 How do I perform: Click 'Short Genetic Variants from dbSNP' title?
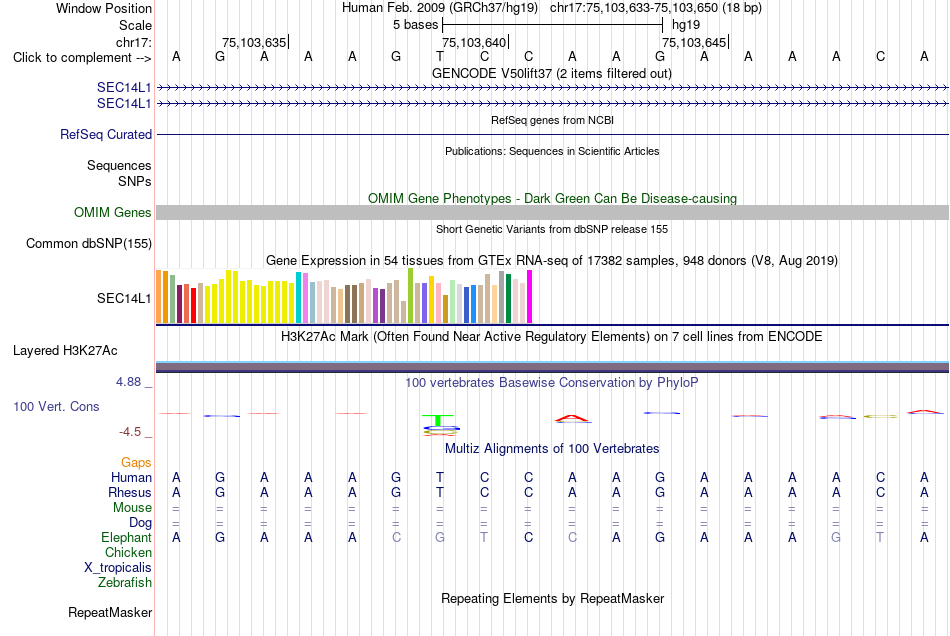point(552,229)
